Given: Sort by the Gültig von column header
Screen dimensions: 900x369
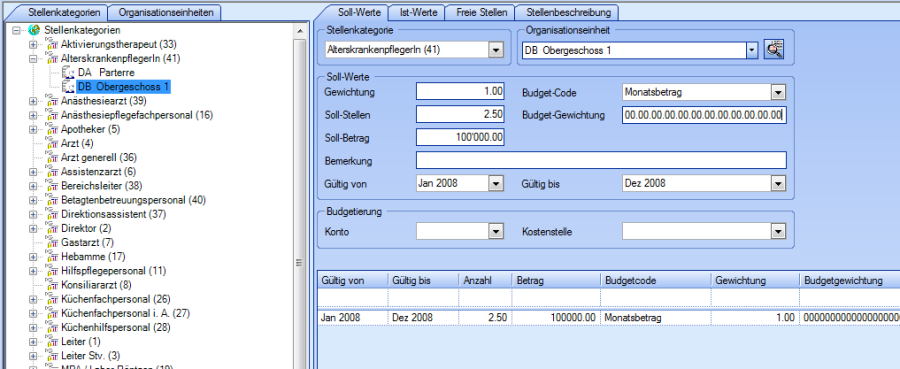Looking at the screenshot, I should point(353,281).
